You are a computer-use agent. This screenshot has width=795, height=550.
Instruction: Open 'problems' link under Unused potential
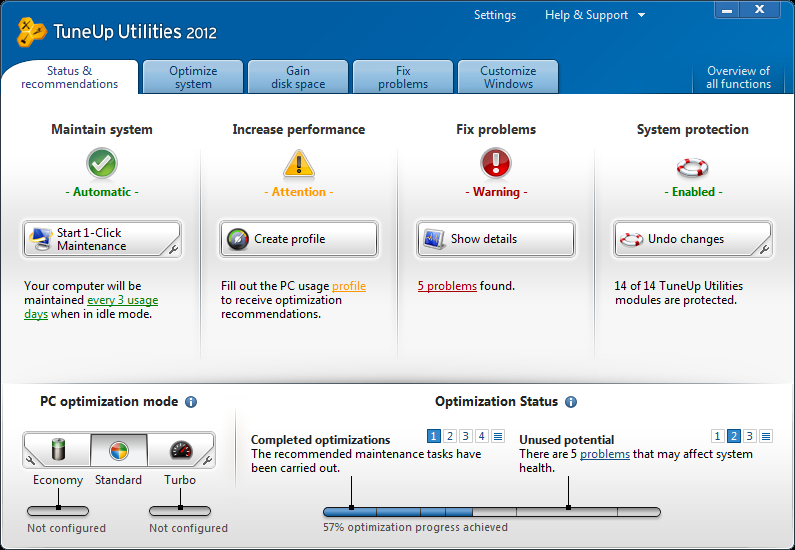pyautogui.click(x=605, y=454)
